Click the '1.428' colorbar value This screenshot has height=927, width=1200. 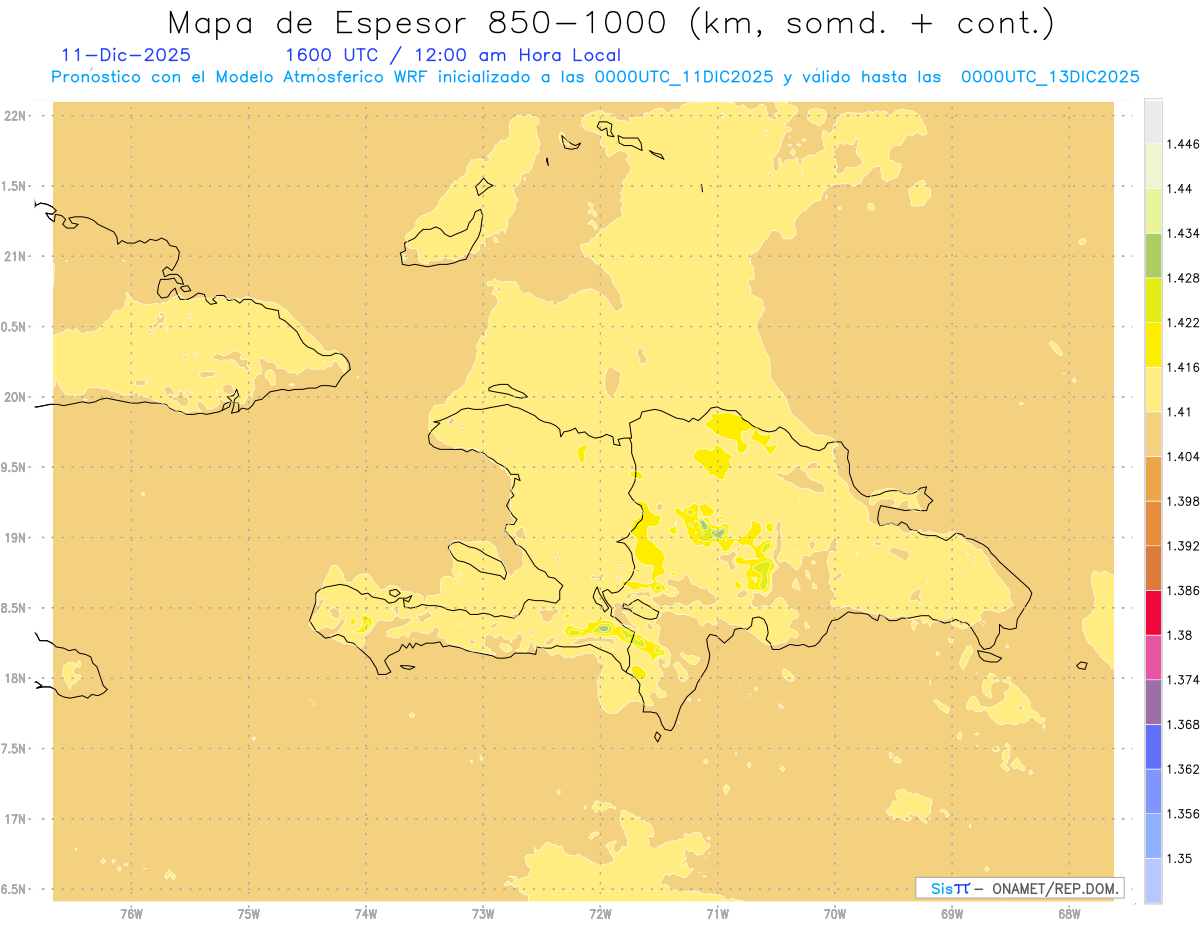tap(1185, 278)
